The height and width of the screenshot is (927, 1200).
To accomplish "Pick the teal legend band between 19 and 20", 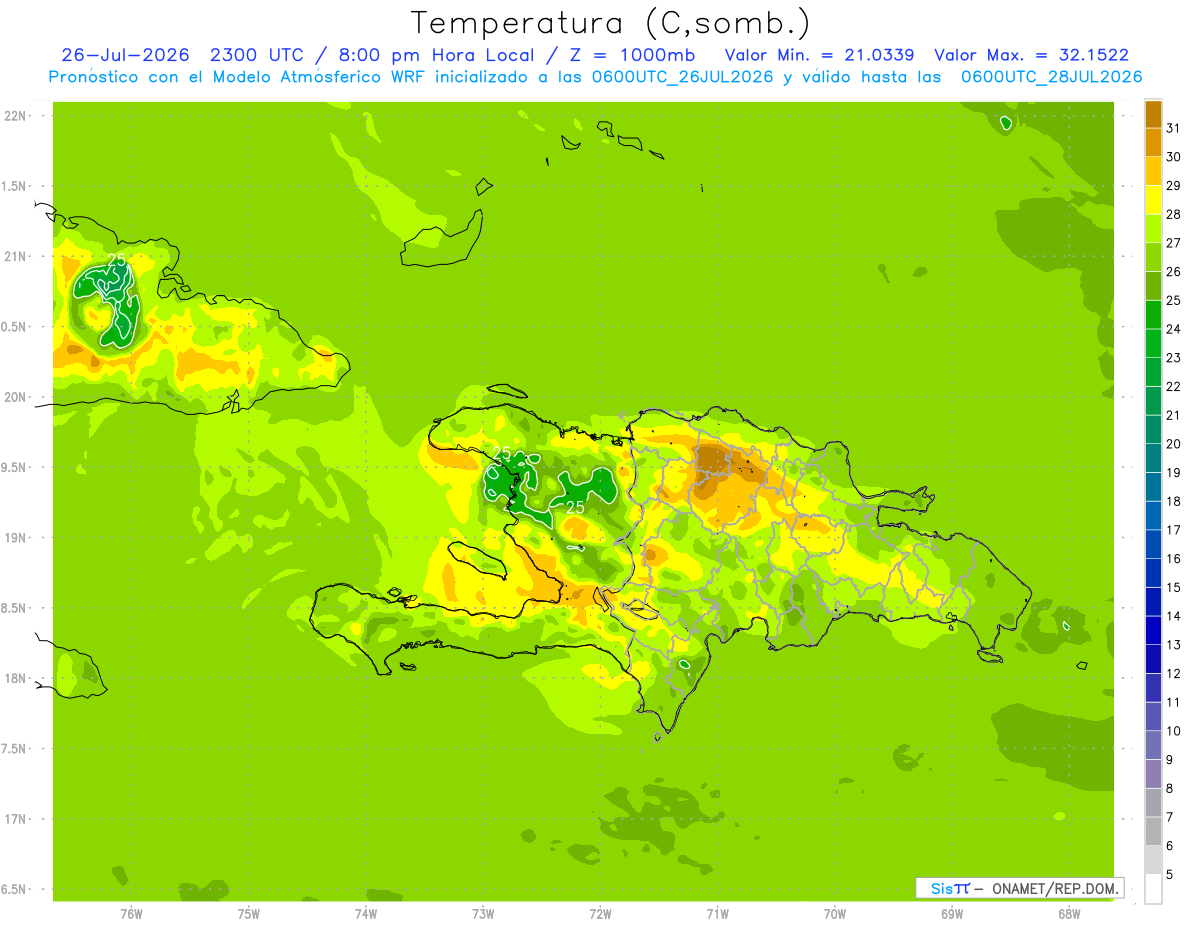I will (x=1153, y=458).
